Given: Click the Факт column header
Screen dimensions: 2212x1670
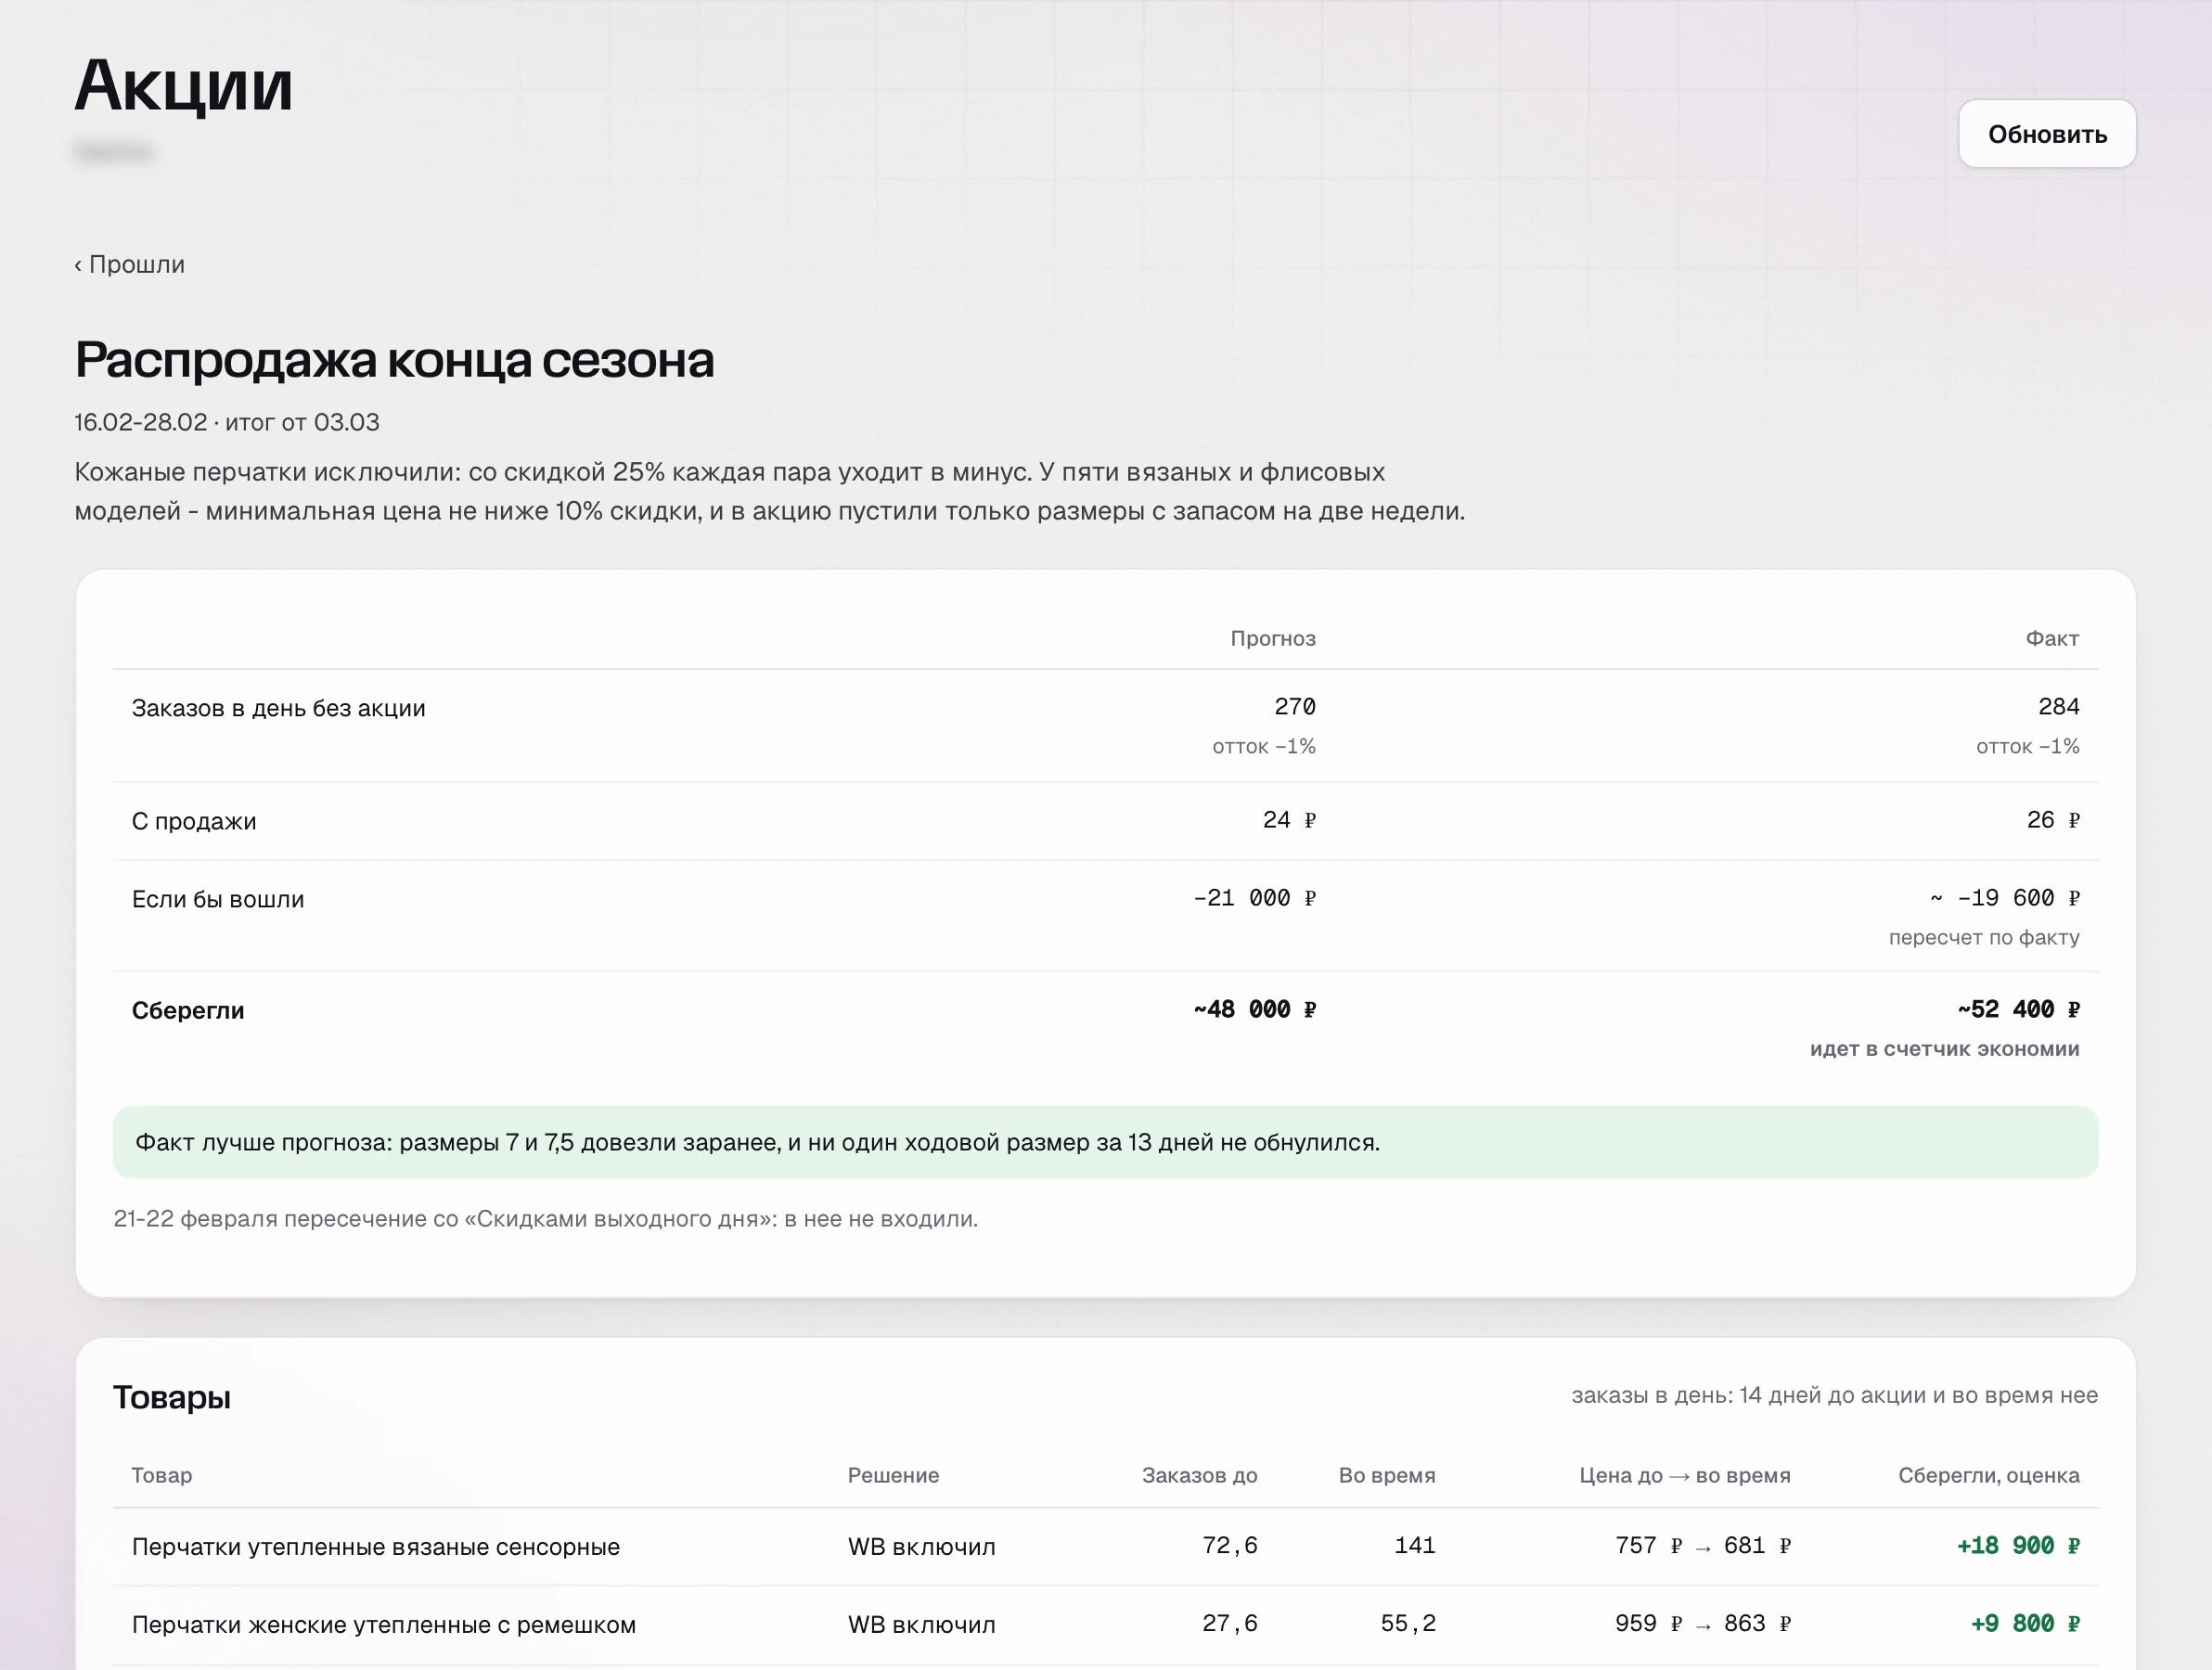Looking at the screenshot, I should 2052,638.
